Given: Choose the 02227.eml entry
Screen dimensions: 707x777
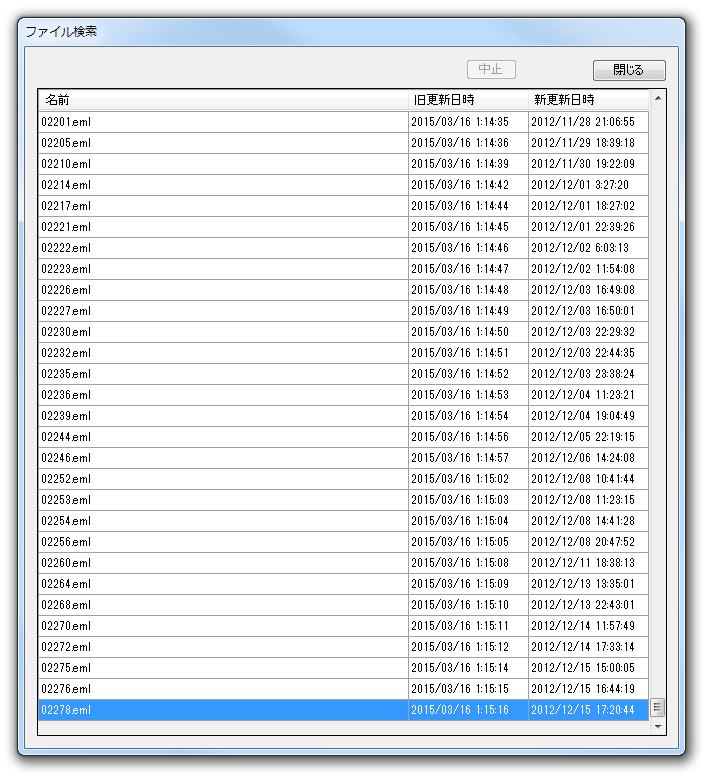Looking at the screenshot, I should [x=343, y=311].
